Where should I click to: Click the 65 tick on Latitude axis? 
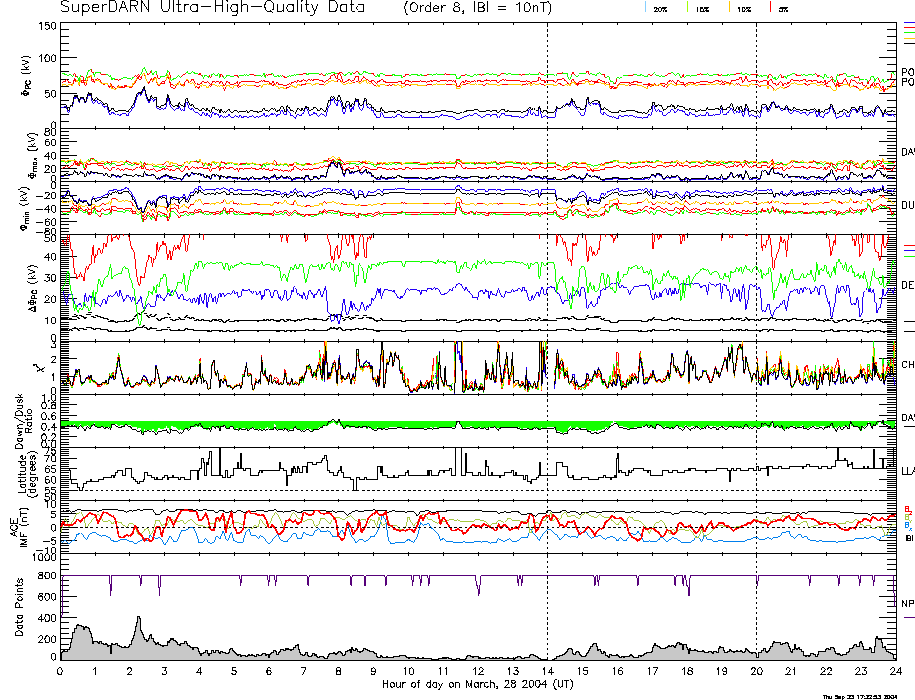point(51,469)
